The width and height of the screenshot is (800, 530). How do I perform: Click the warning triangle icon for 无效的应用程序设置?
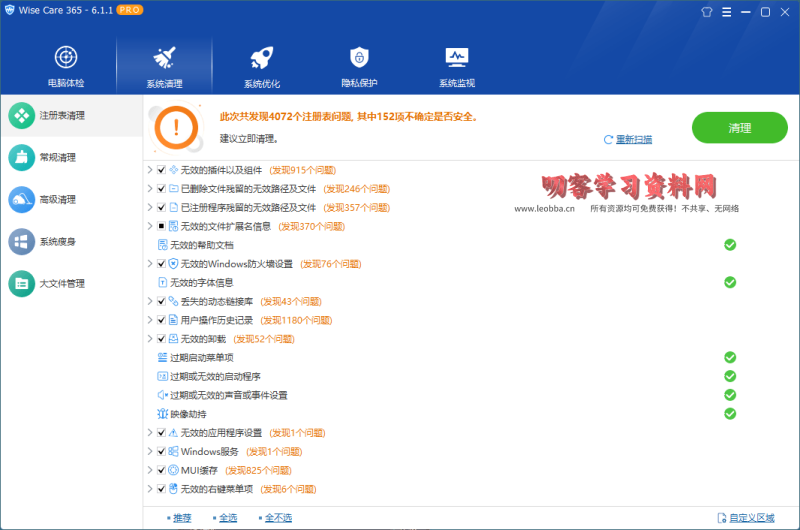(173, 433)
